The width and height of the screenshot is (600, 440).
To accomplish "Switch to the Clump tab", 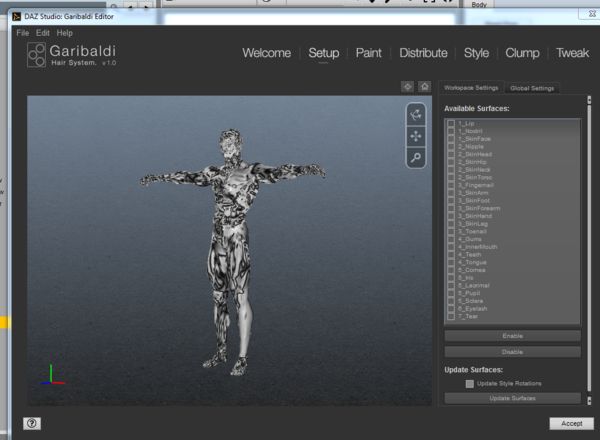I will tap(522, 53).
